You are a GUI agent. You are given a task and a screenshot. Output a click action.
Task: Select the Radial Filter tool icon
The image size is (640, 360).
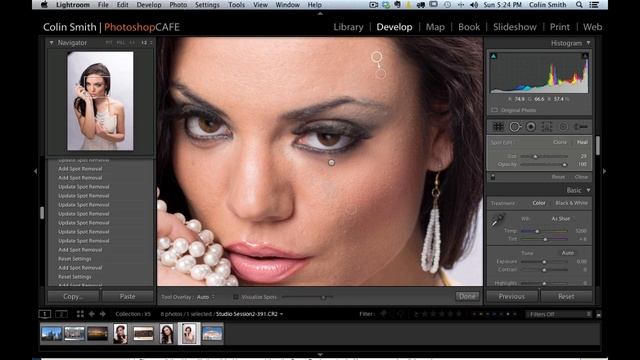tap(563, 127)
